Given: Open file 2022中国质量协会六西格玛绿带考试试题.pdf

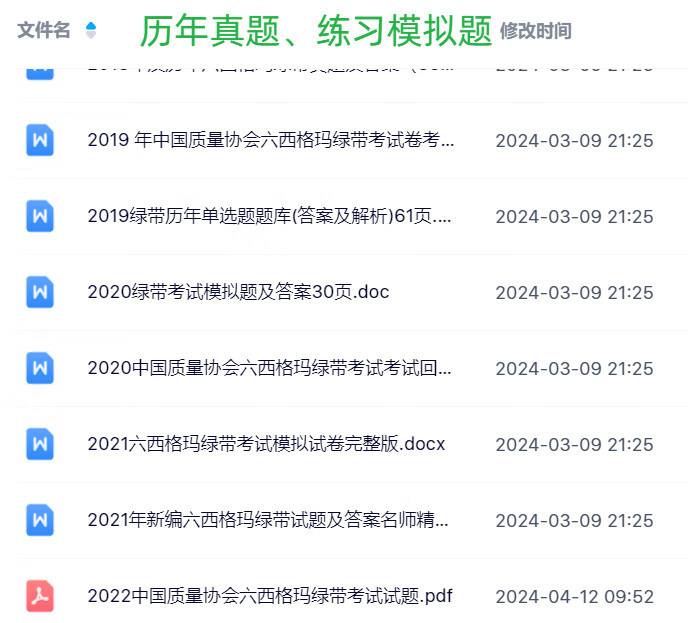Looking at the screenshot, I should pos(270,596).
